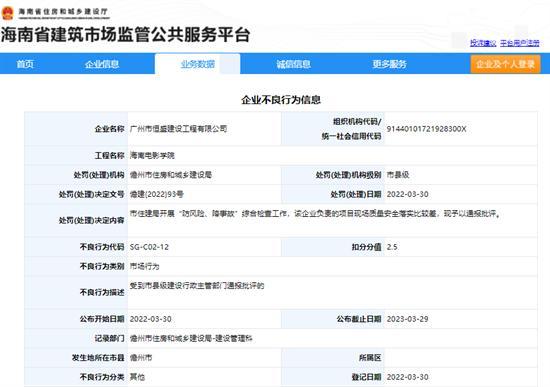The width and height of the screenshot is (550, 387).
Task: Select the 业务数据 nav tab
Action: (197, 64)
